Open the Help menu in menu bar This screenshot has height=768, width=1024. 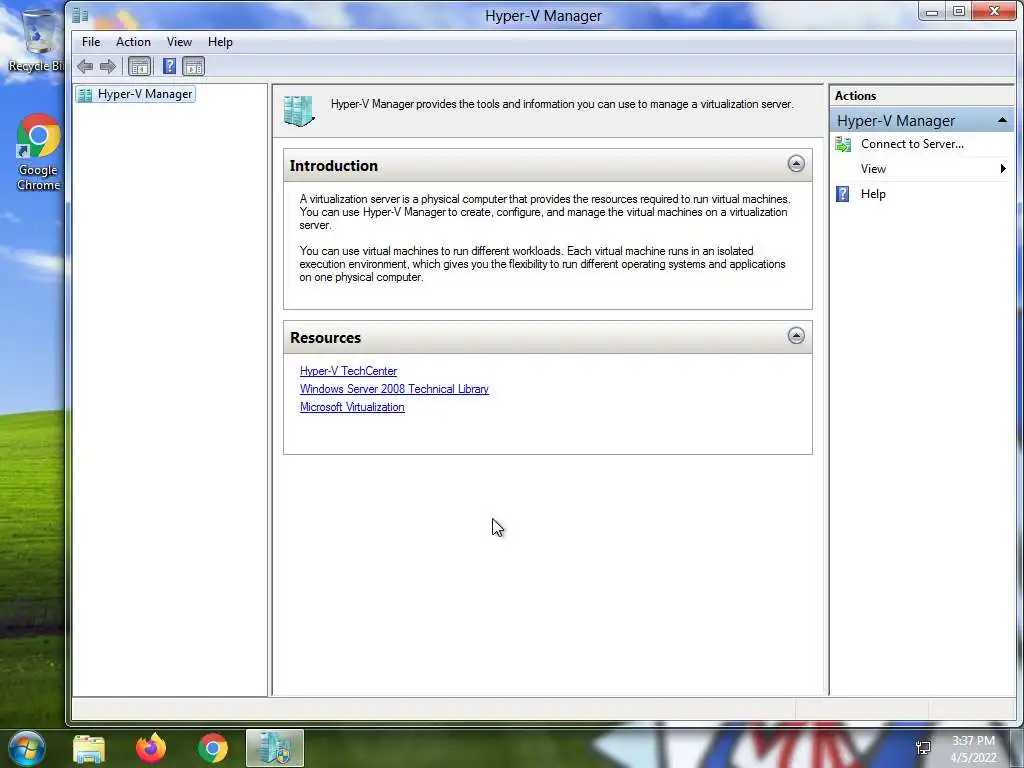click(x=220, y=42)
